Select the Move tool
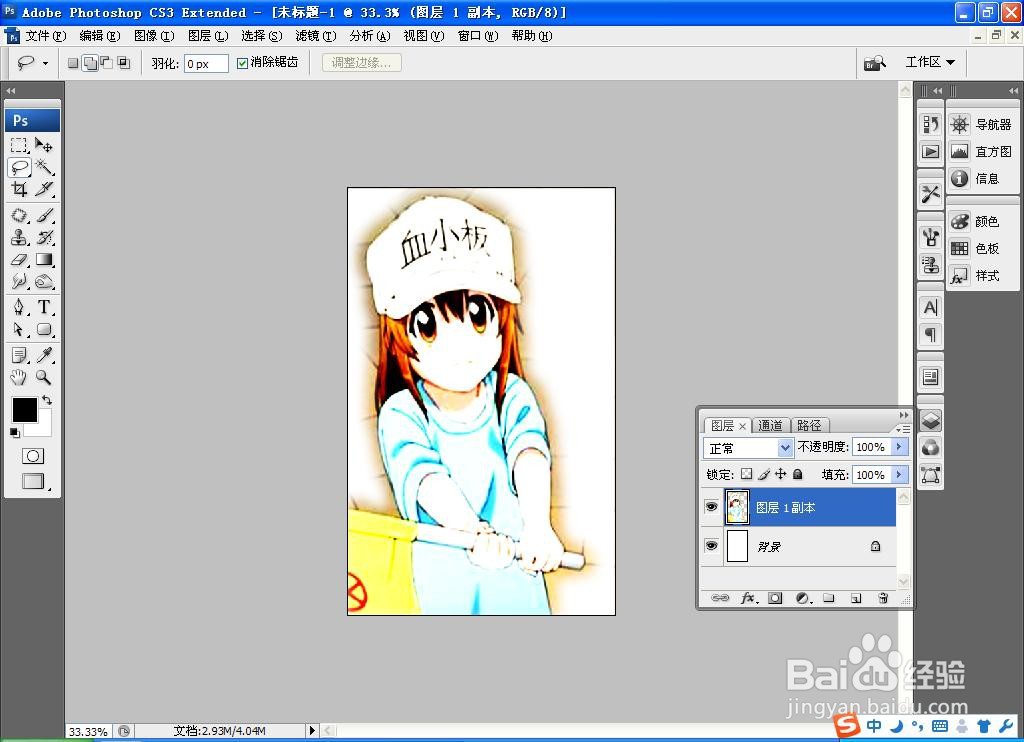This screenshot has height=742, width=1024. pos(44,145)
